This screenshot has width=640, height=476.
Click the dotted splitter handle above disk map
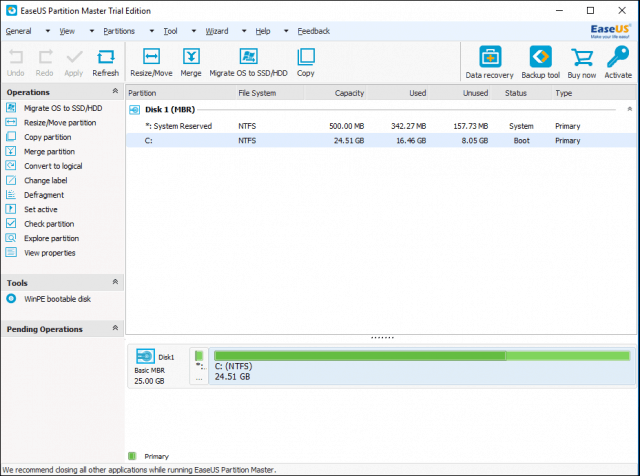click(382, 338)
